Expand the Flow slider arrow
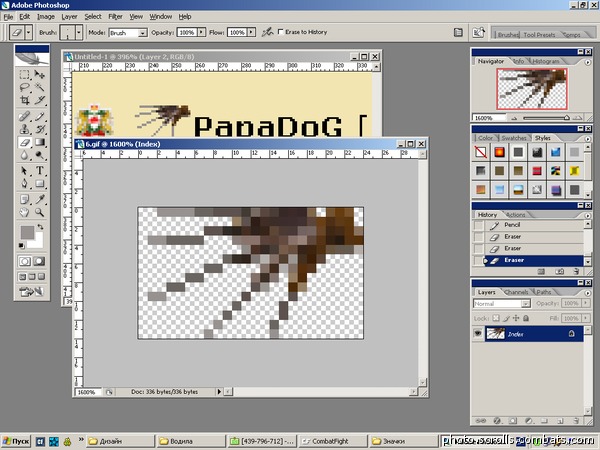Image resolution: width=600 pixels, height=450 pixels. [251, 32]
